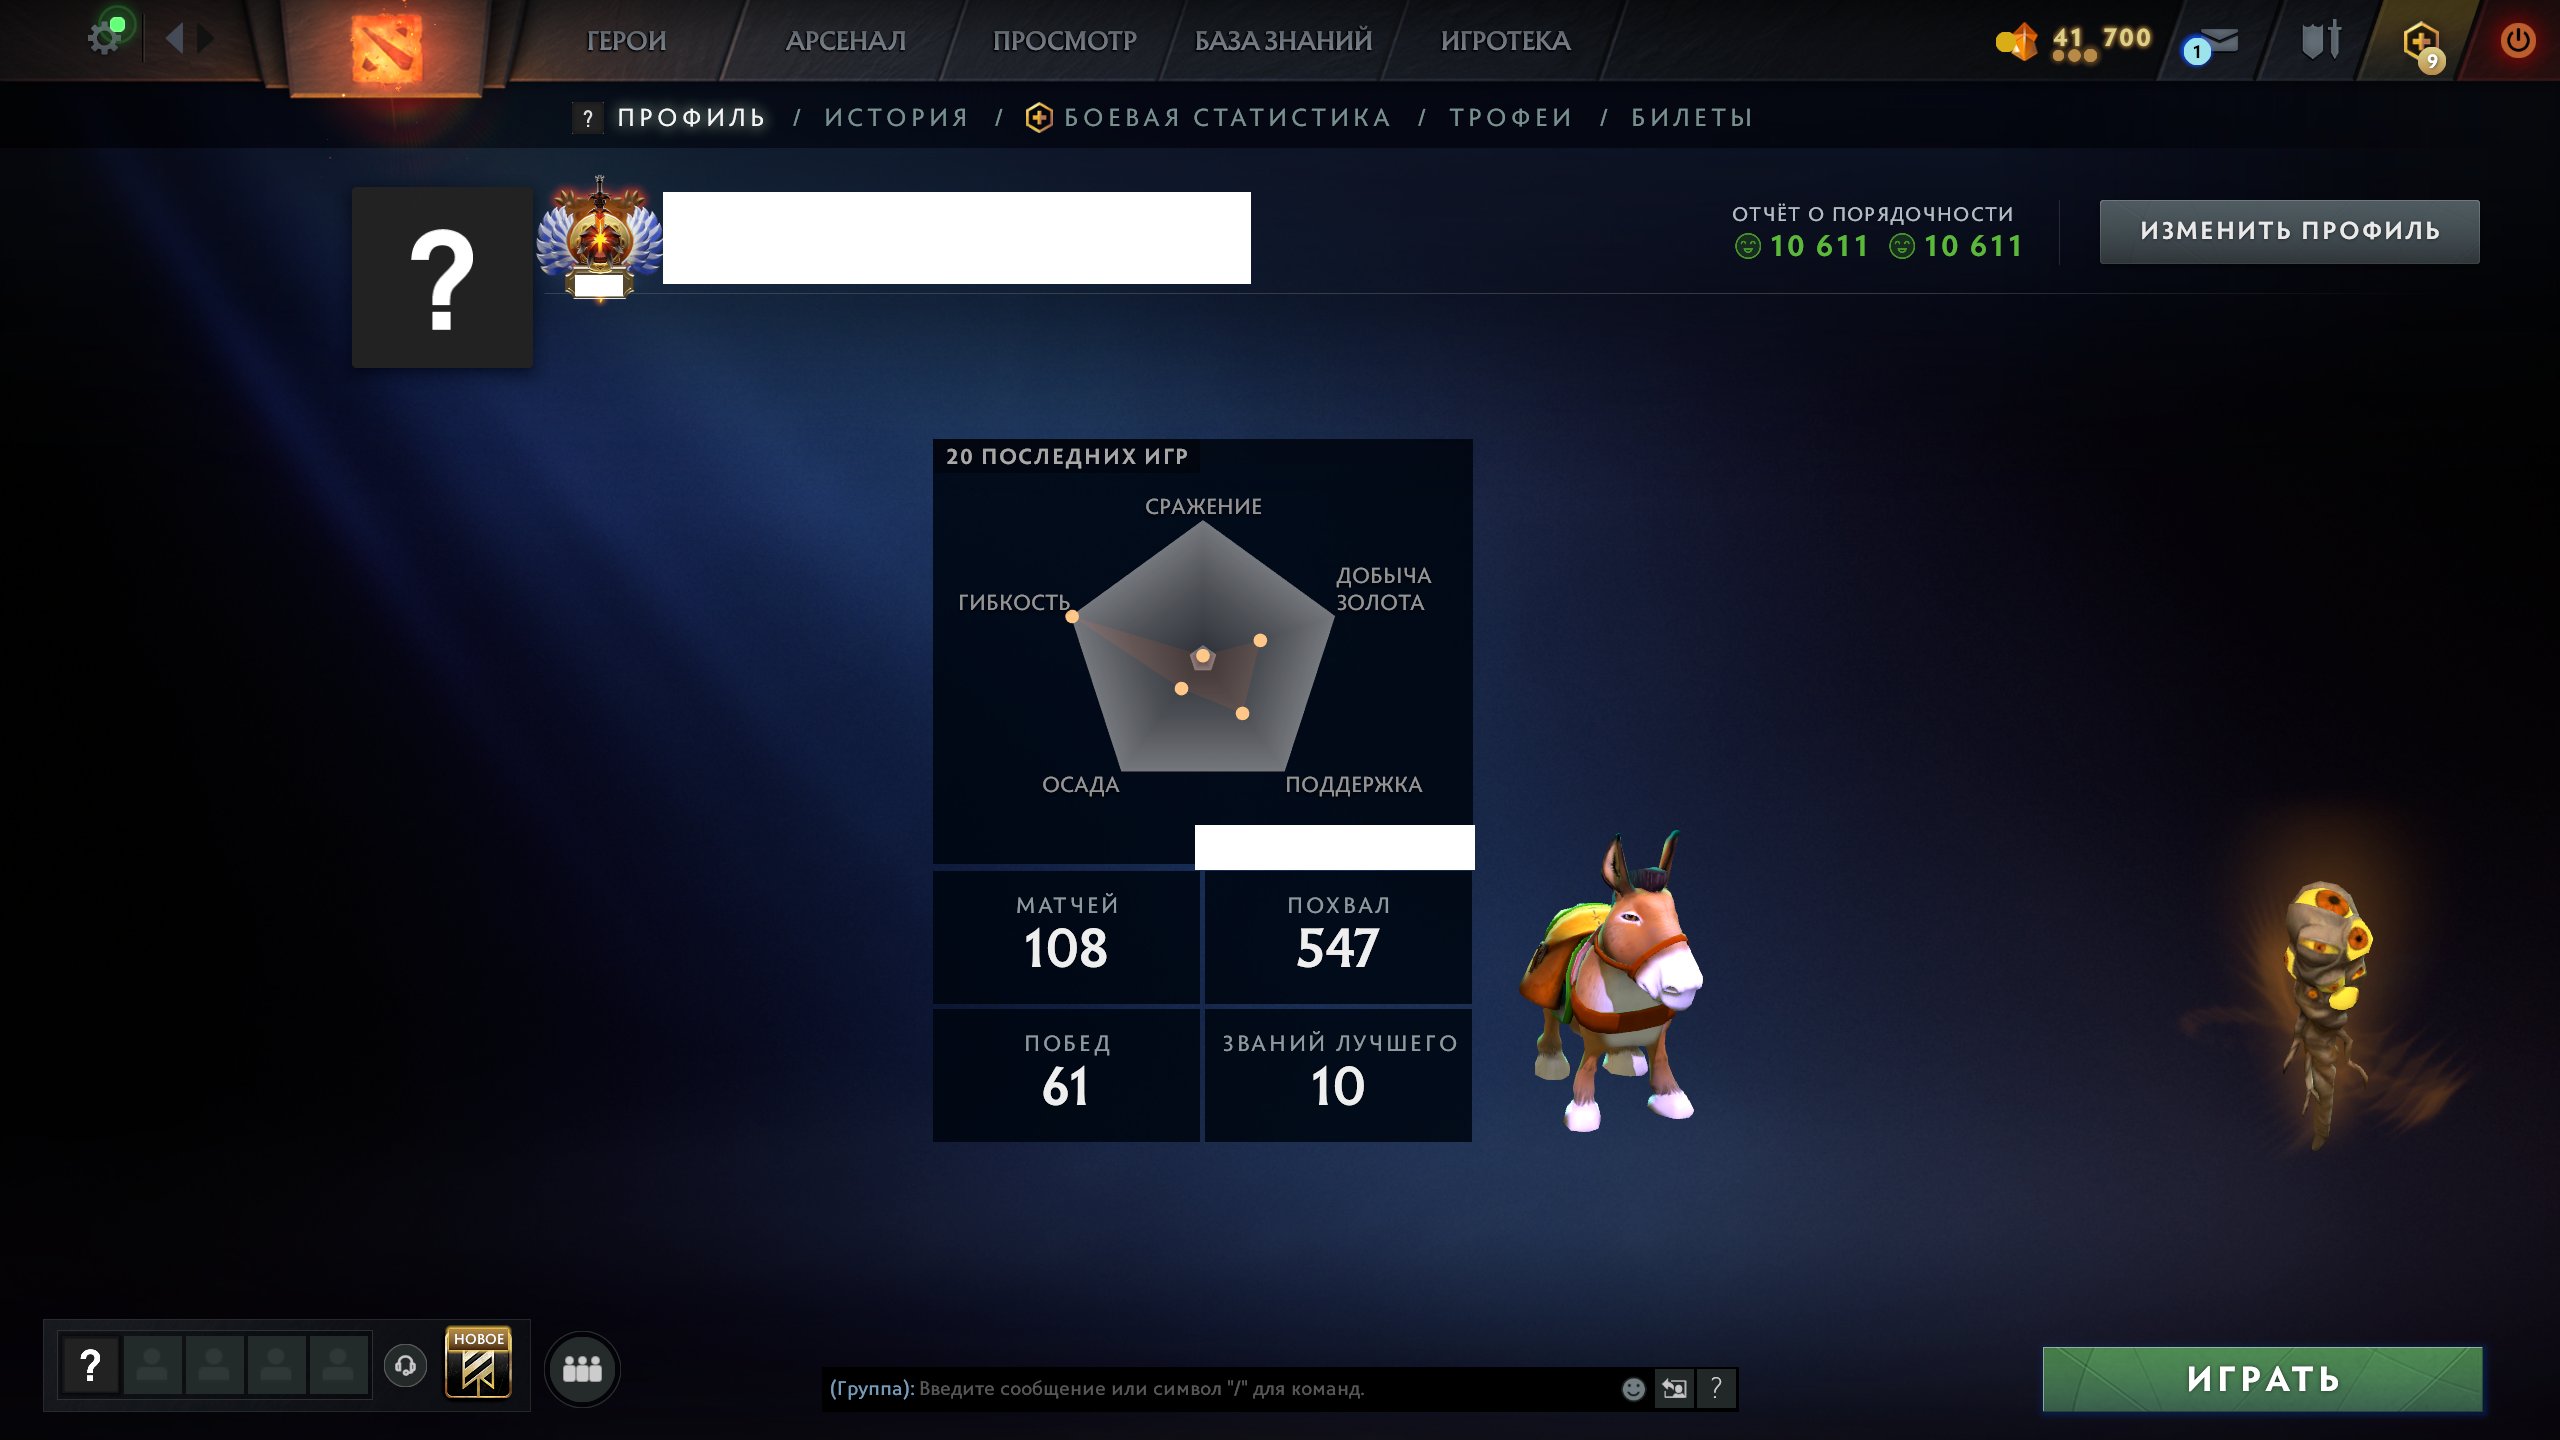
Task: Click the ИГРАТЬ play button
Action: pos(2262,1379)
